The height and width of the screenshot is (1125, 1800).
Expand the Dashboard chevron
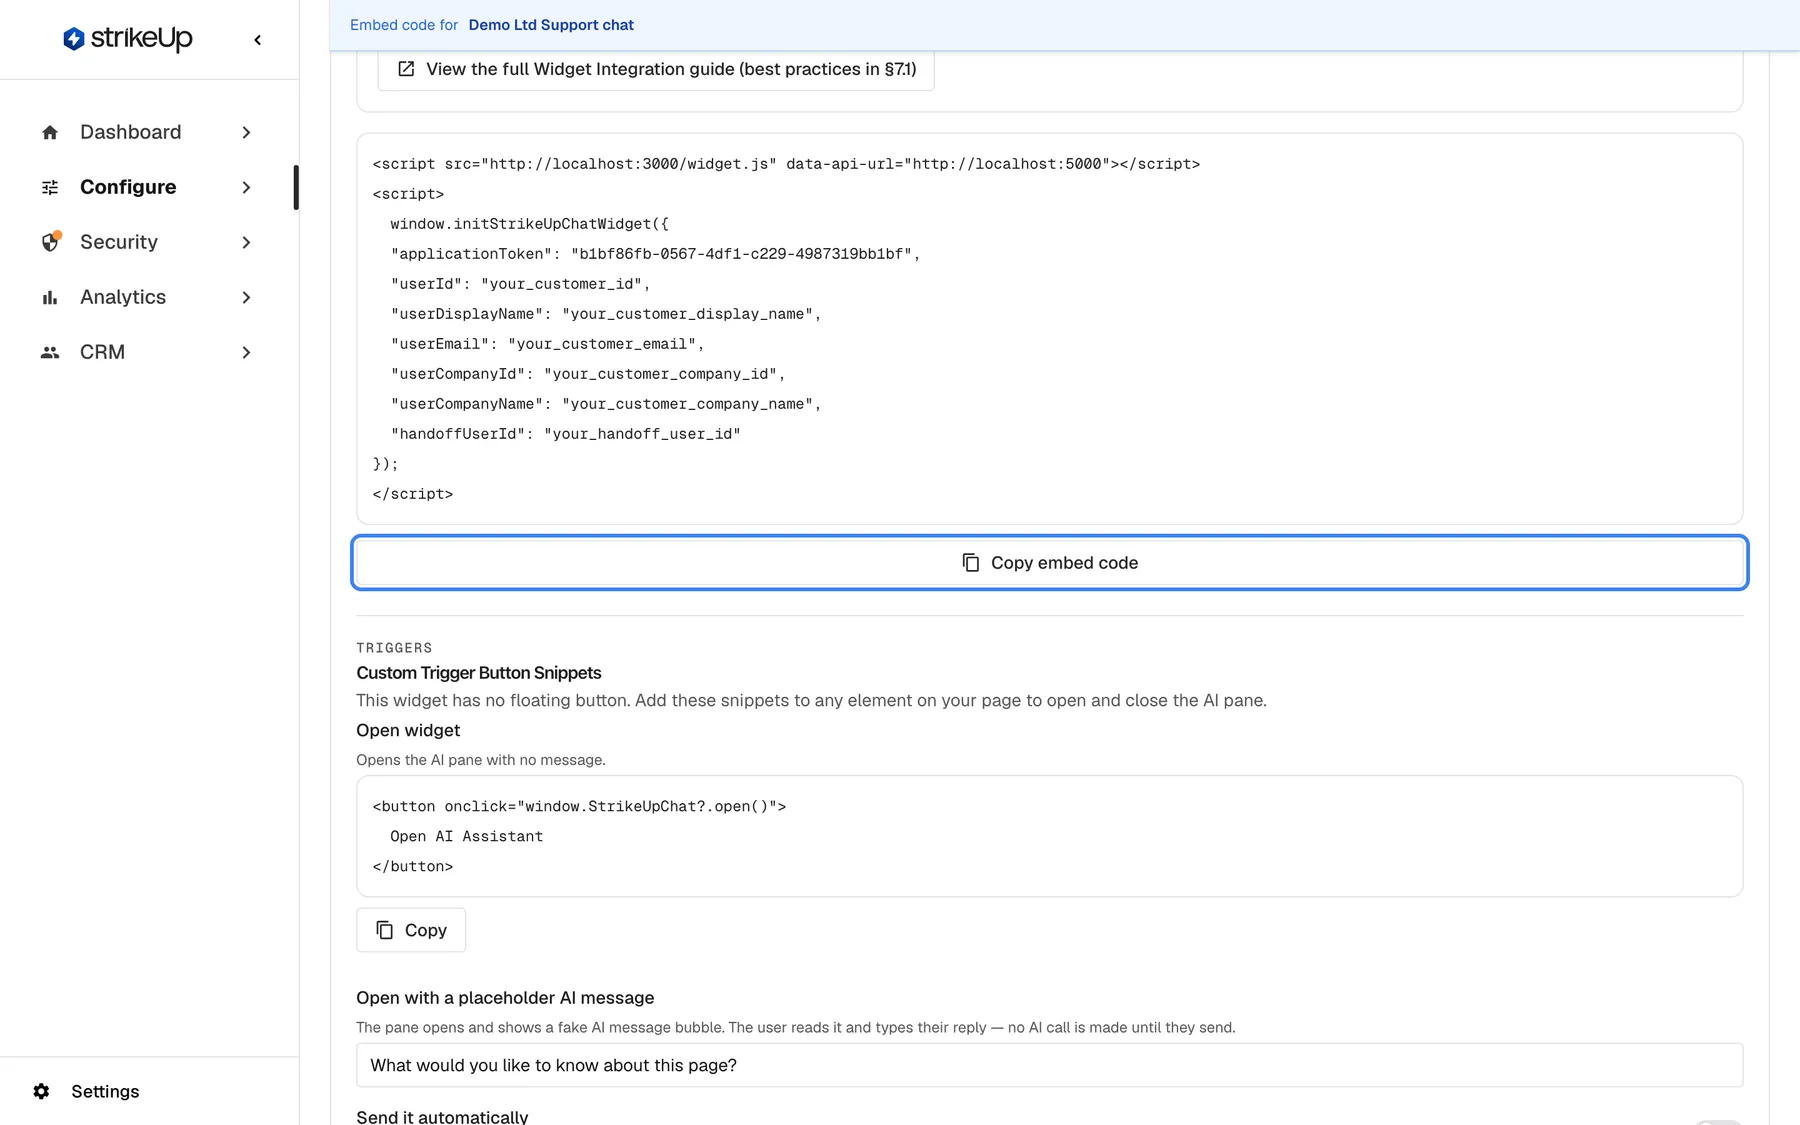tap(246, 132)
